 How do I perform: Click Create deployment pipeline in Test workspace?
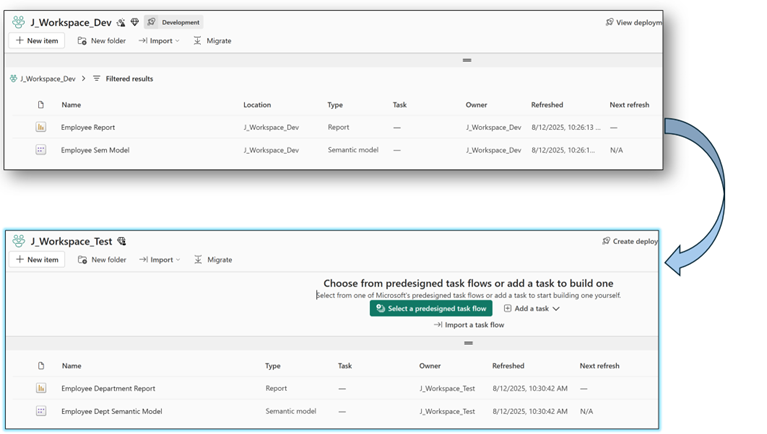631,241
